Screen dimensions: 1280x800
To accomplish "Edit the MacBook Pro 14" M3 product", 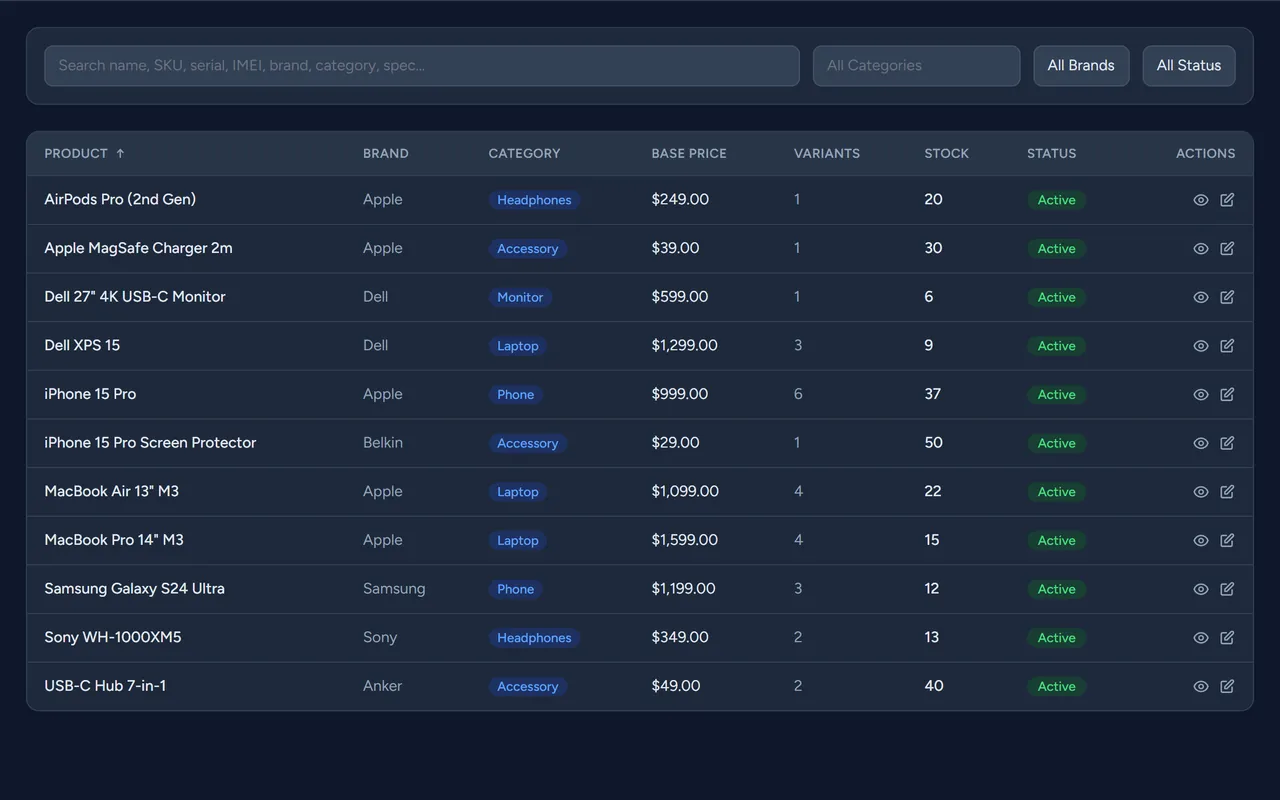I will (x=1227, y=541).
